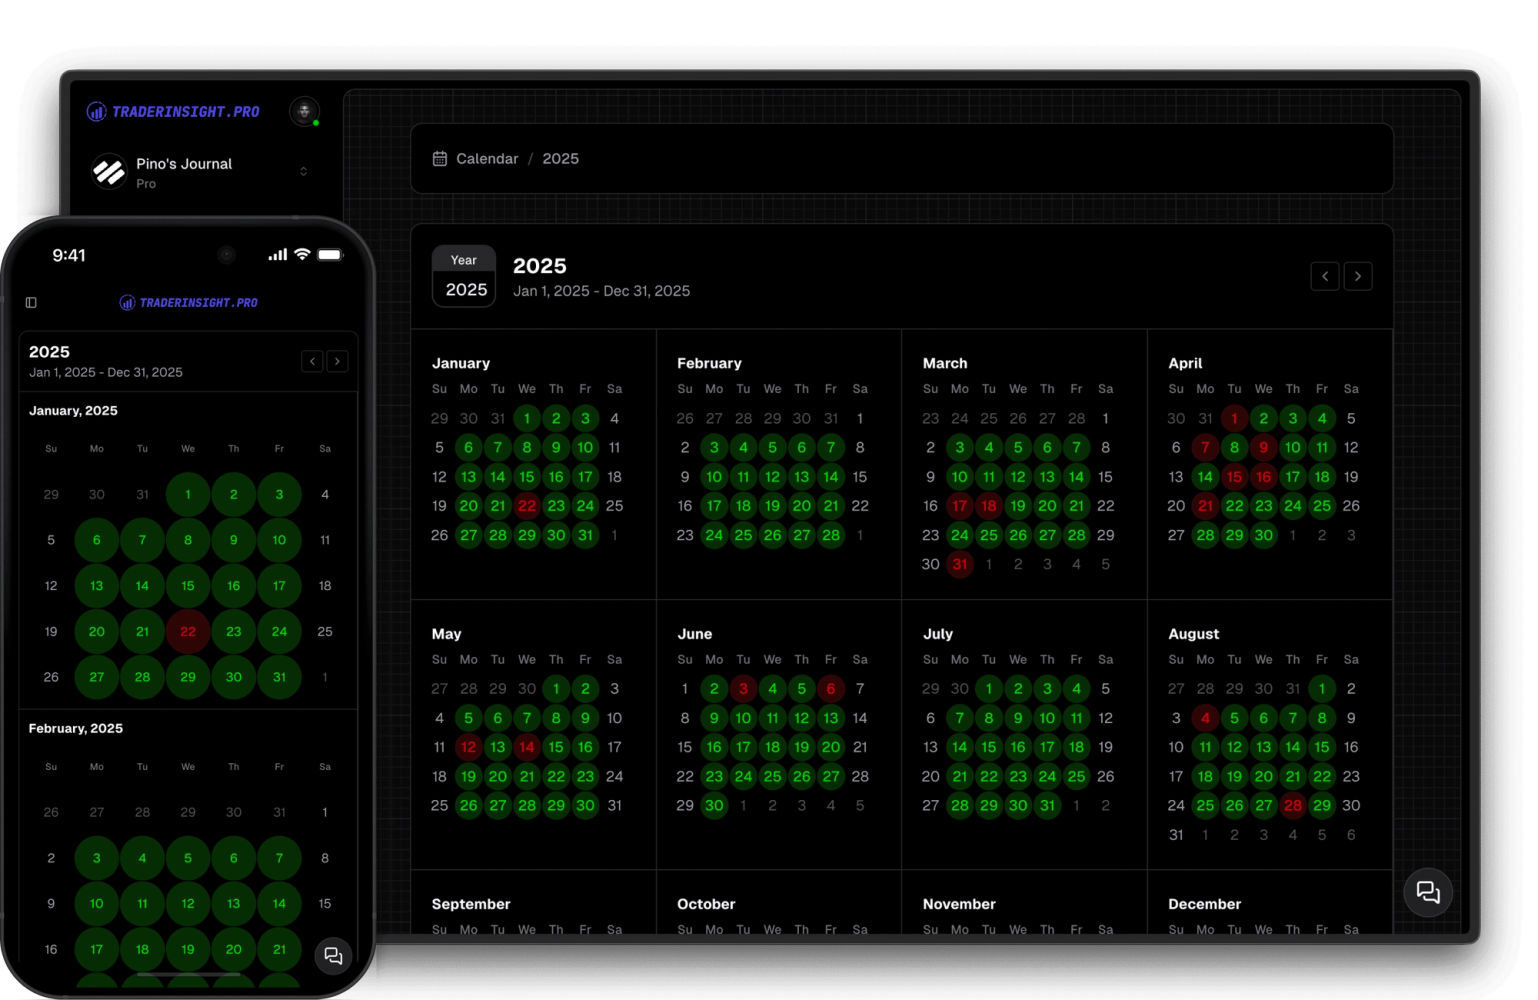Click the Jan 1, 2025 - Dec 31, 2025 date range
This screenshot has height=1000, width=1538.
click(602, 291)
